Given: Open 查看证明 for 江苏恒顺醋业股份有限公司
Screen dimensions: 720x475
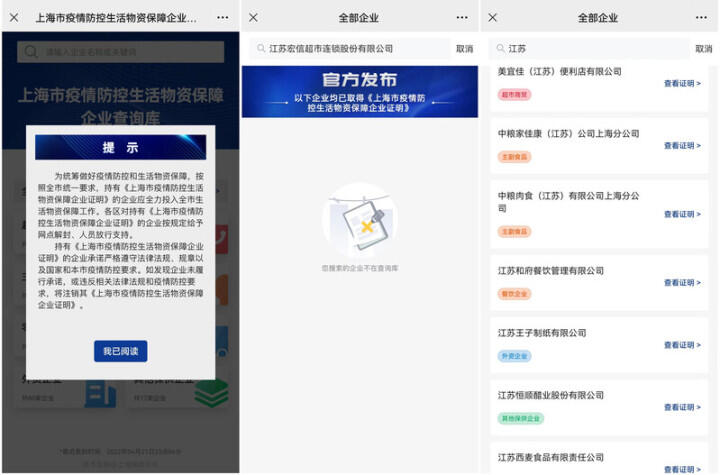Looking at the screenshot, I should (682, 407).
